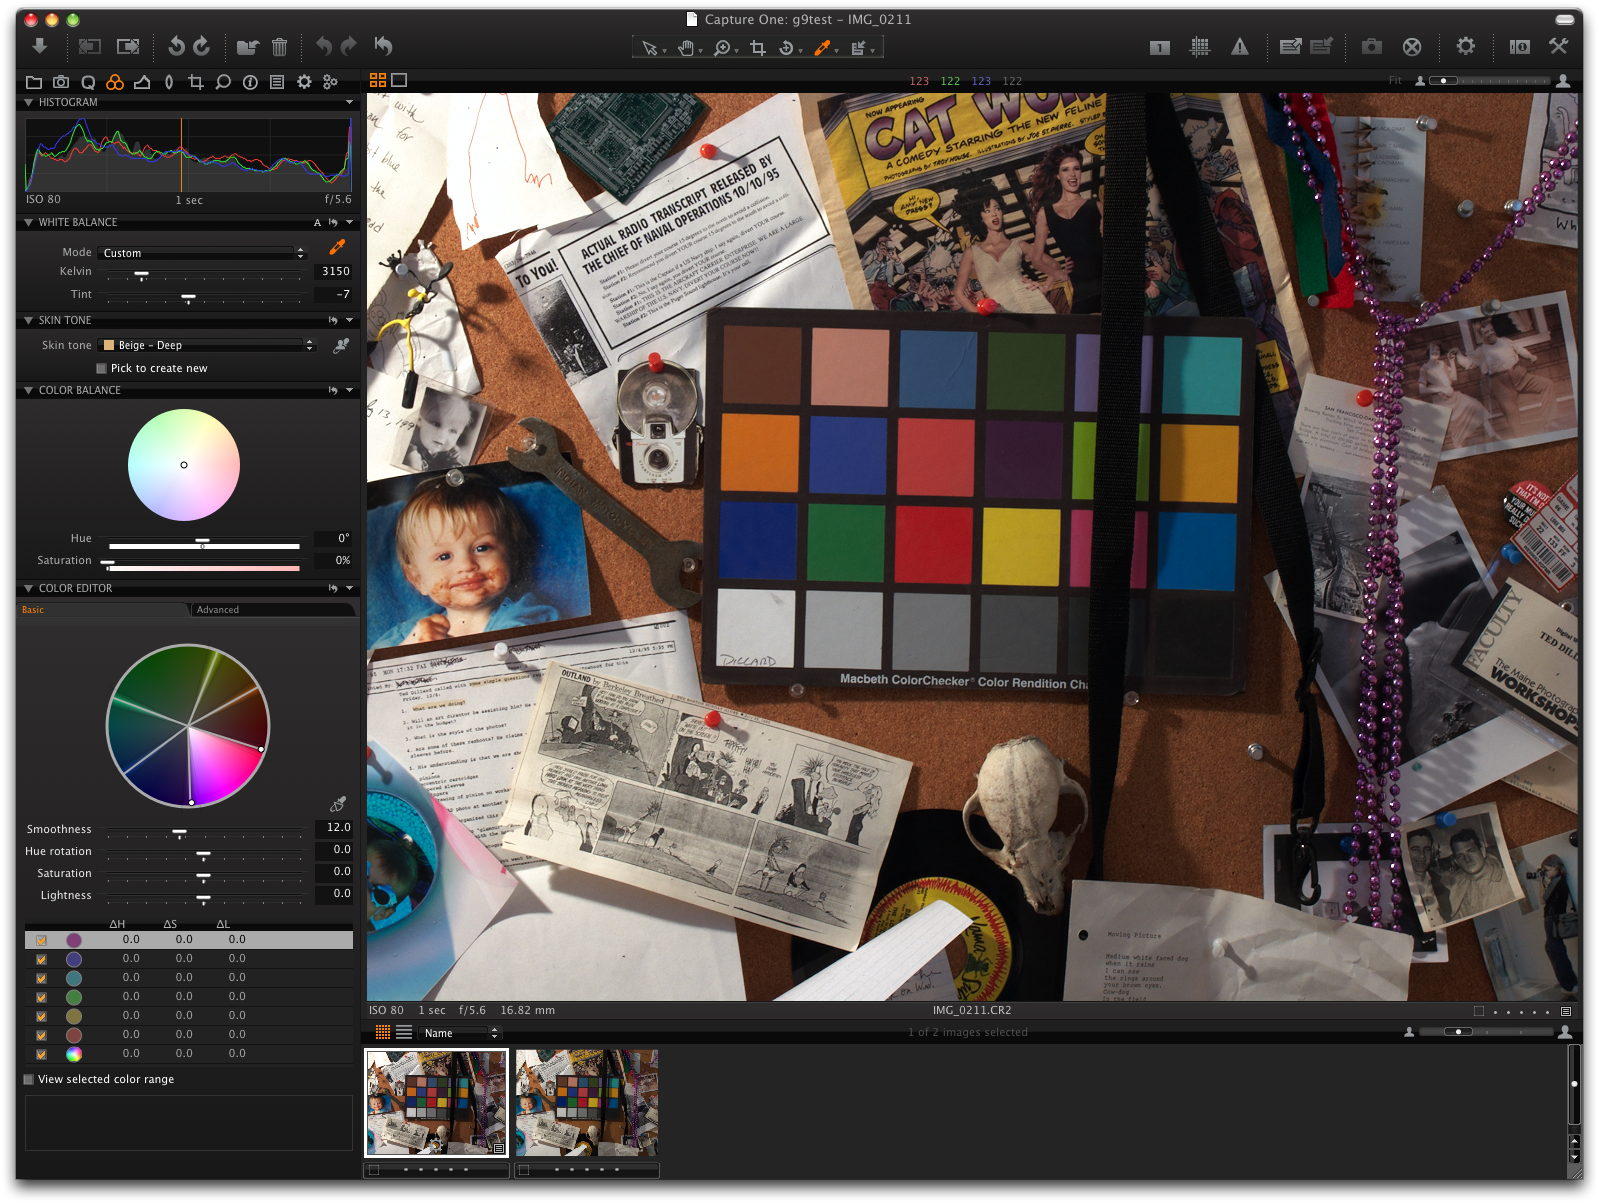Collapse the Histogram panel triangle
Screen dimensions: 1599x1203
[28, 102]
